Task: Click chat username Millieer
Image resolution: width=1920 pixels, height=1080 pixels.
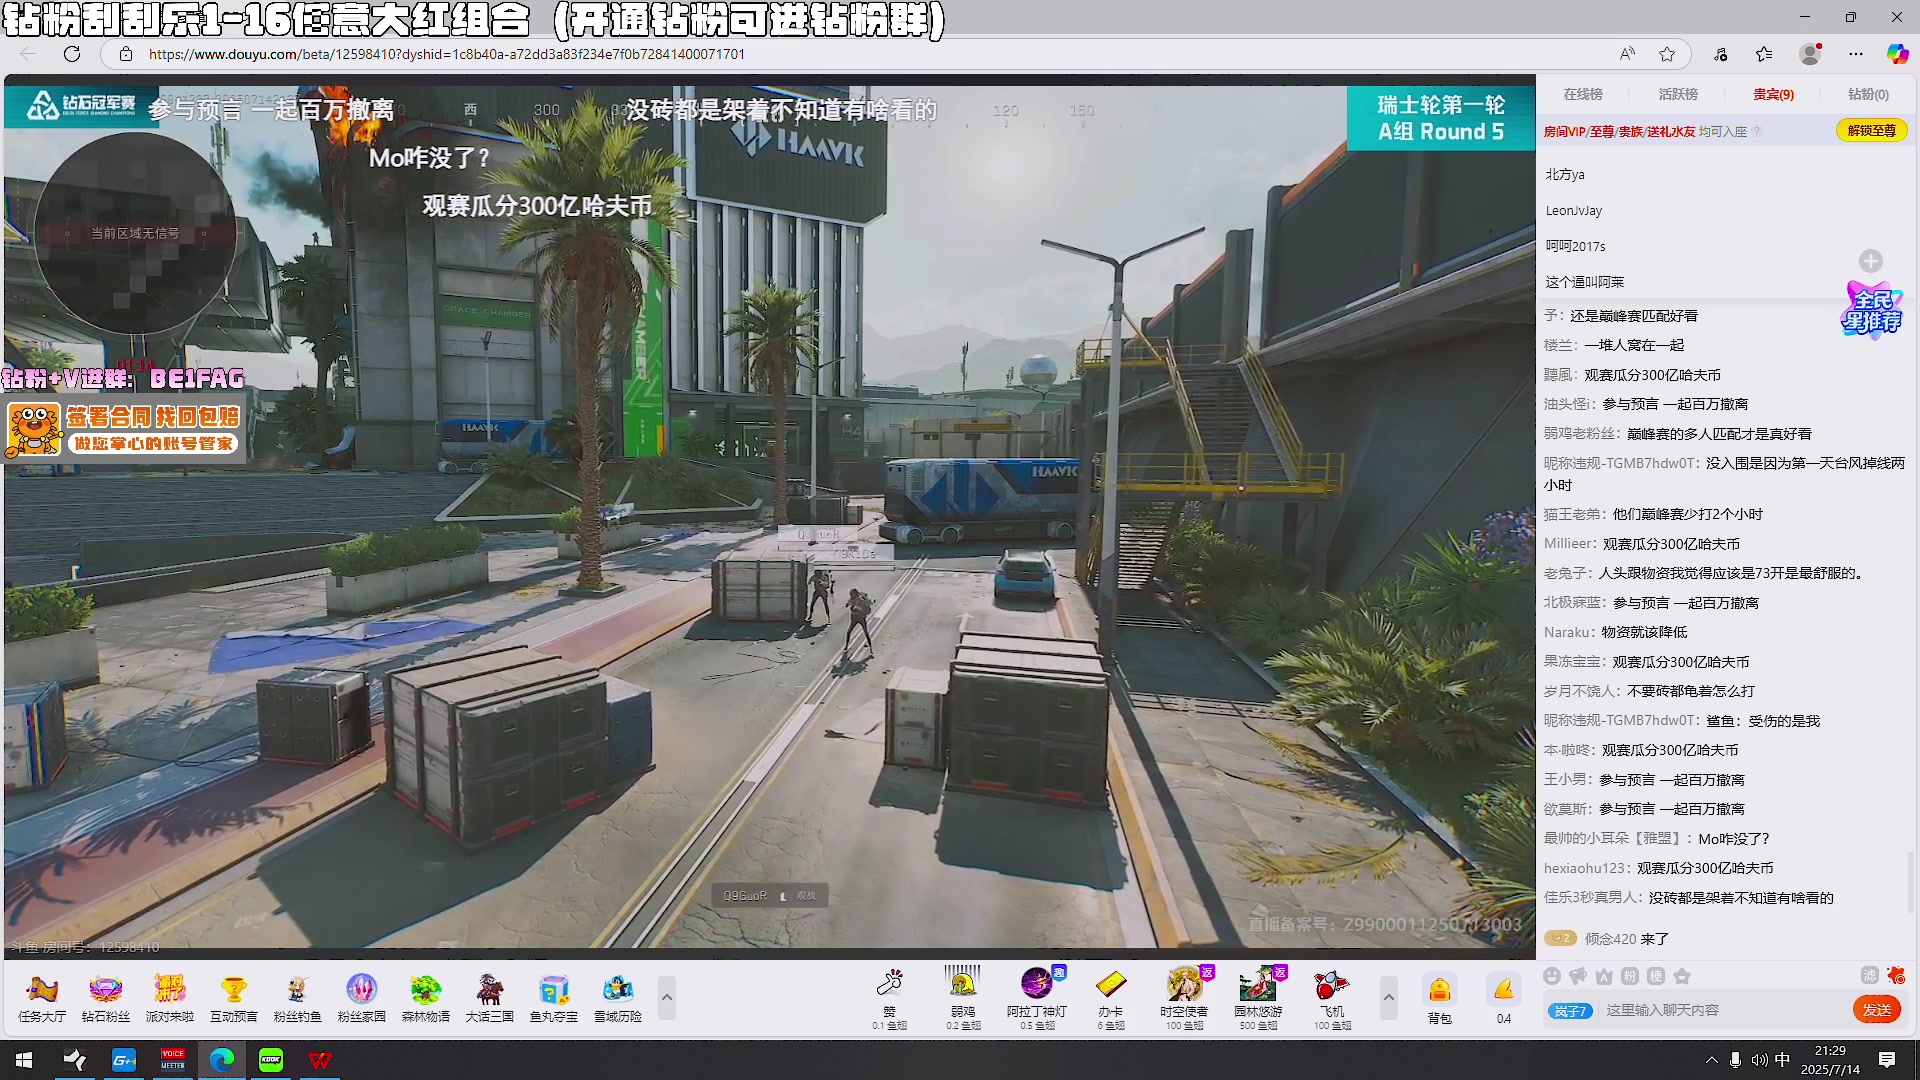Action: [x=1569, y=544]
